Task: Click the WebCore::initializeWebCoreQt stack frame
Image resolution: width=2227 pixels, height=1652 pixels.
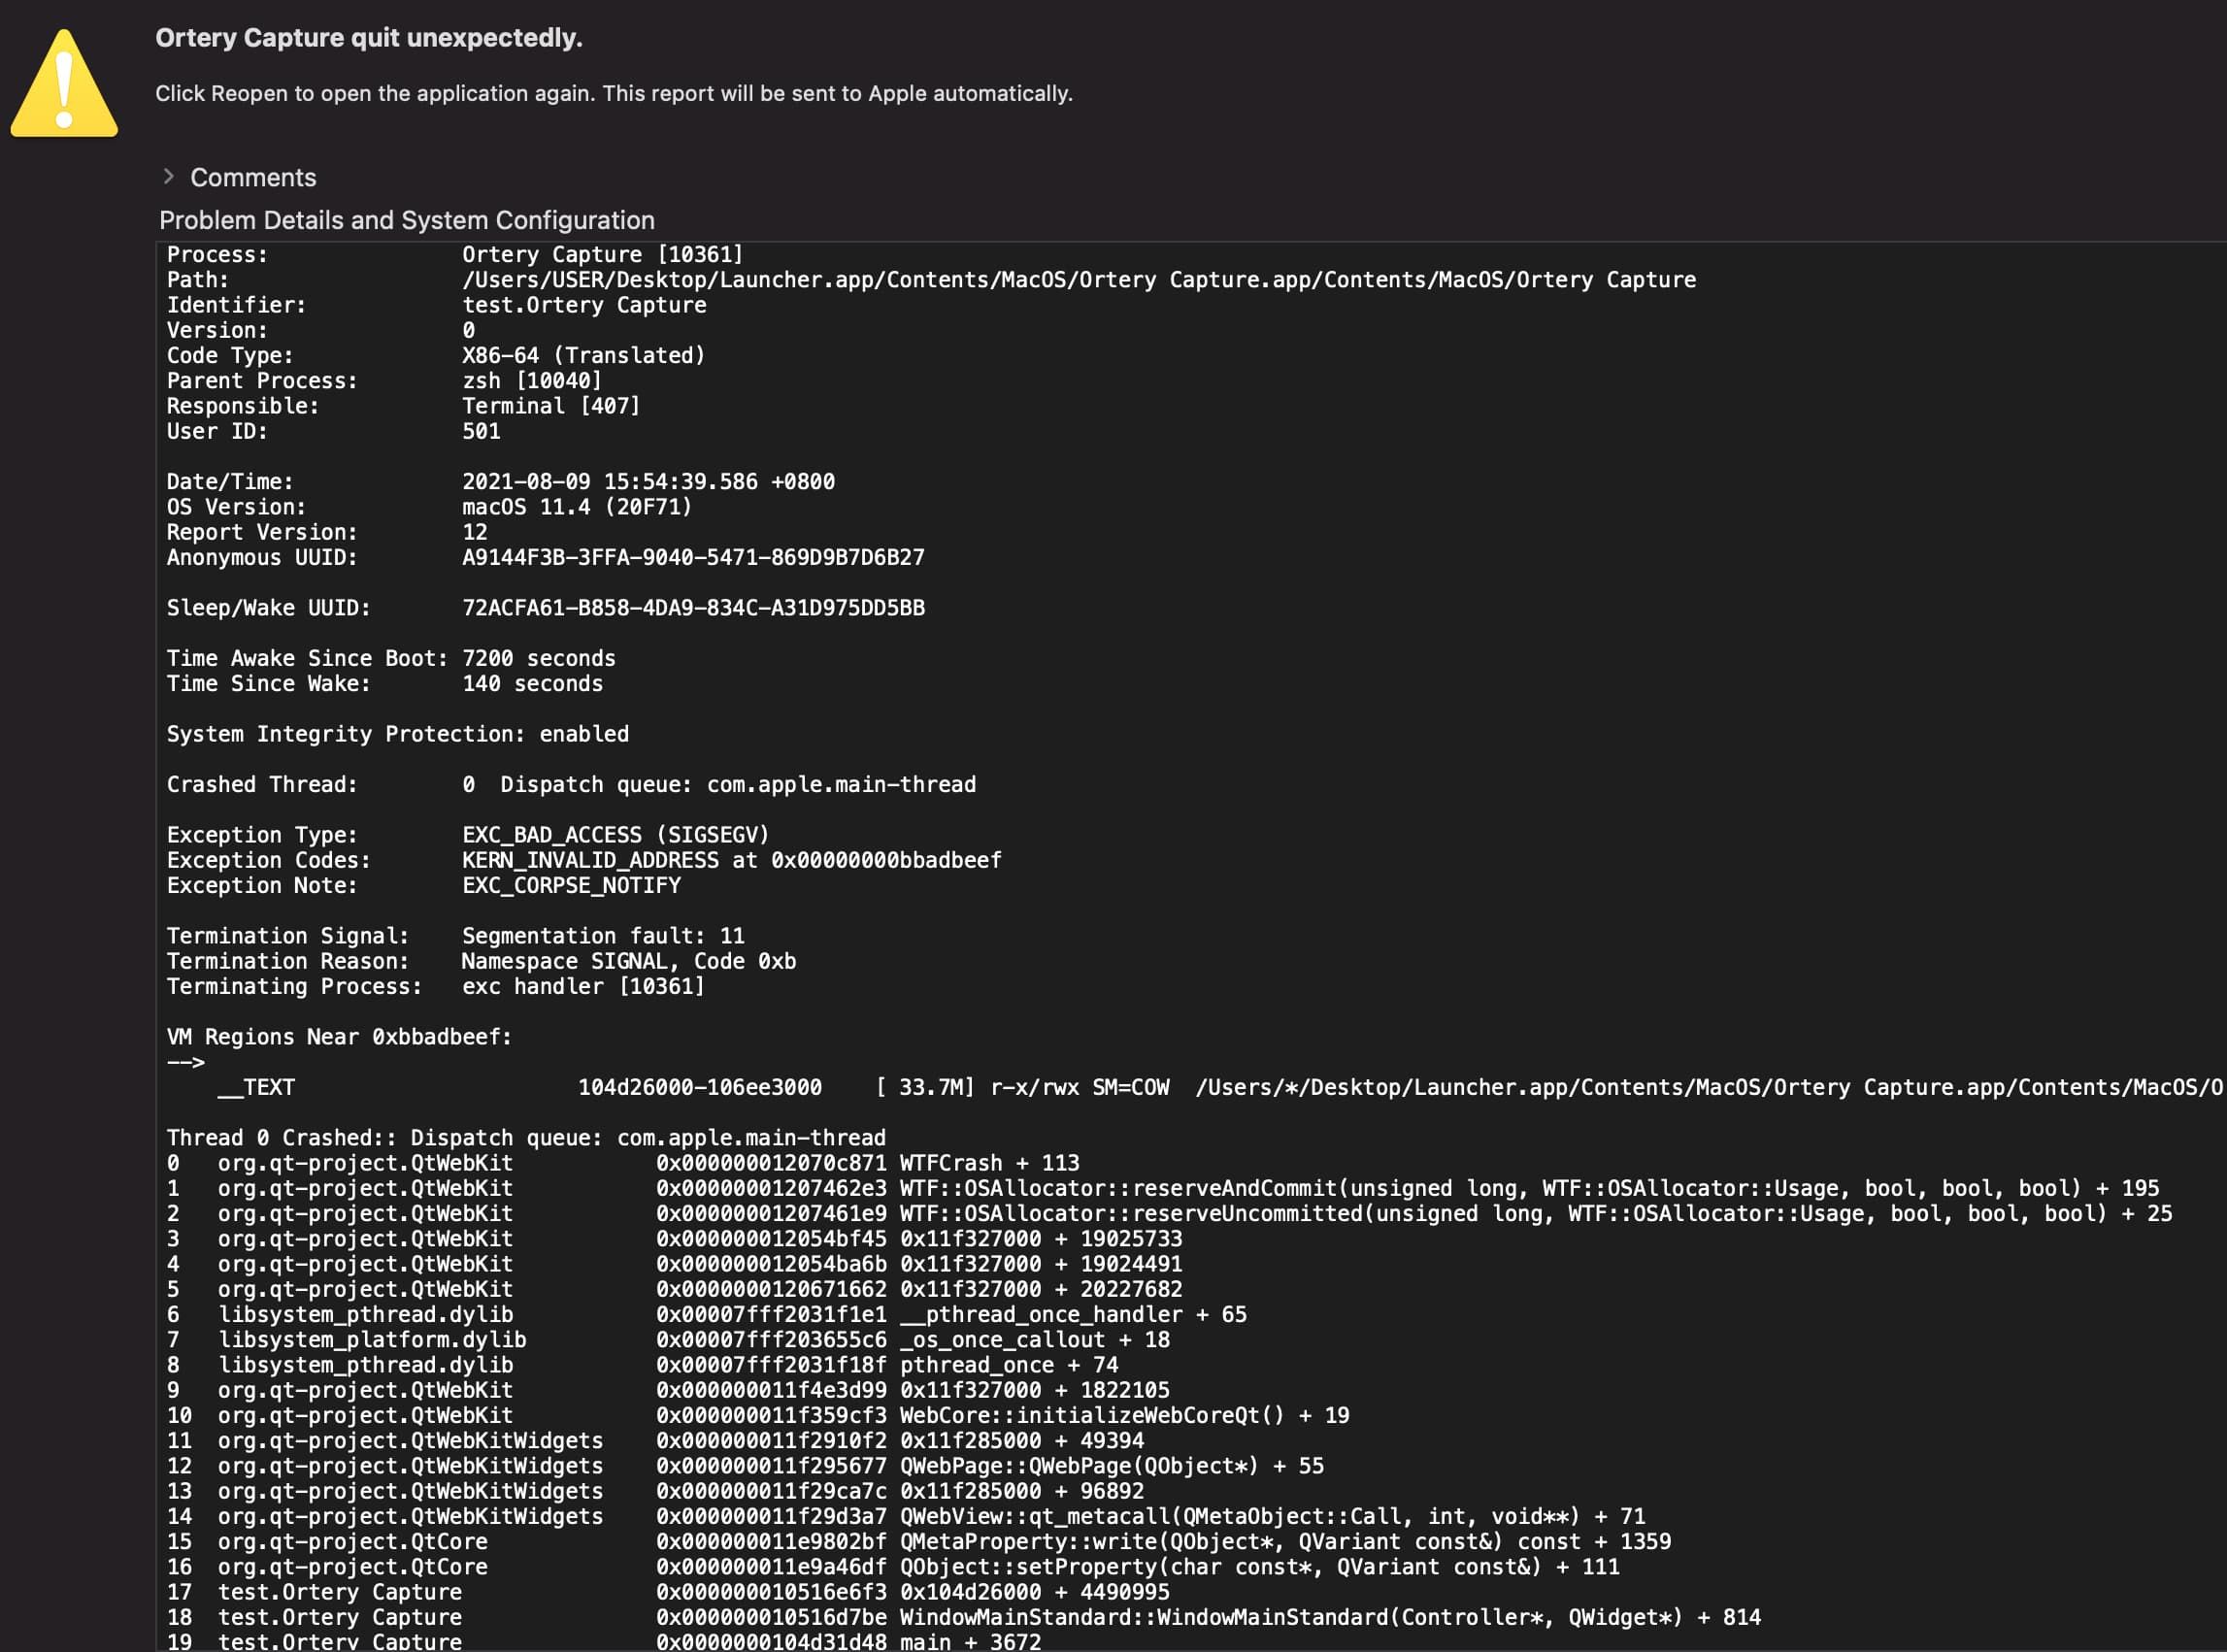Action: 758,1415
